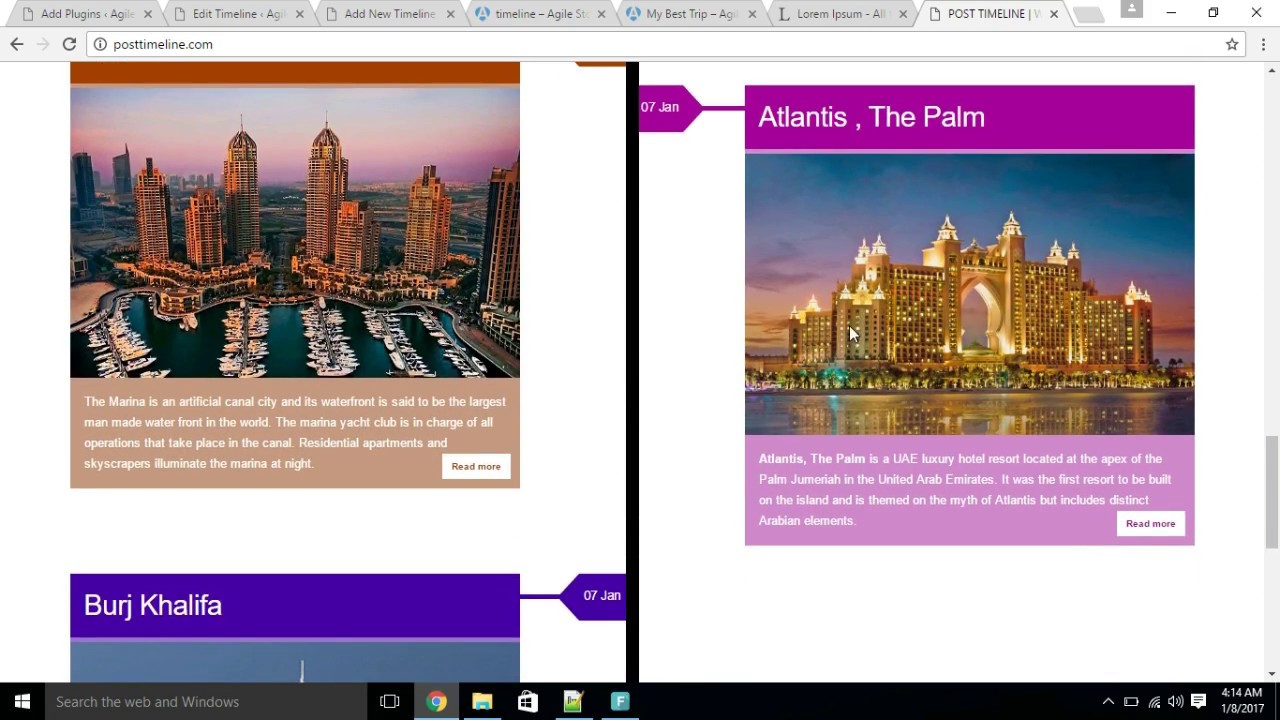1280x720 pixels.
Task: Close the Edit Timeline tab
Action: pos(299,14)
